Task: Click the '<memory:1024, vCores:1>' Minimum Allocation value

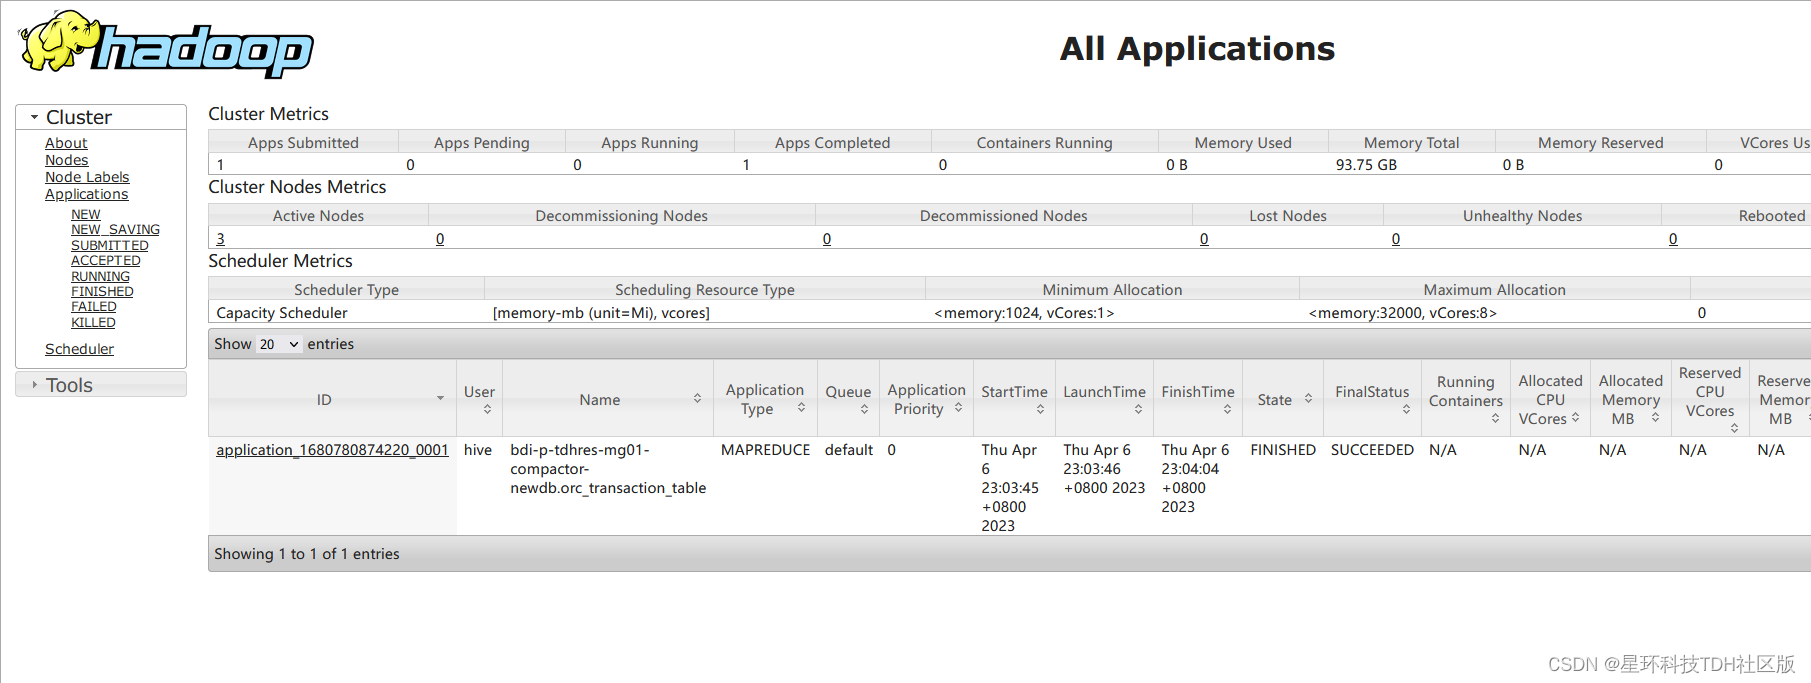Action: pos(1024,313)
